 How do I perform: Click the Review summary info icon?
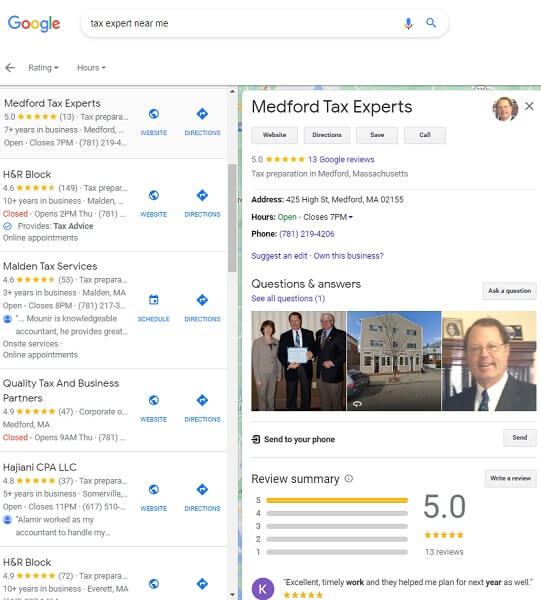349,478
